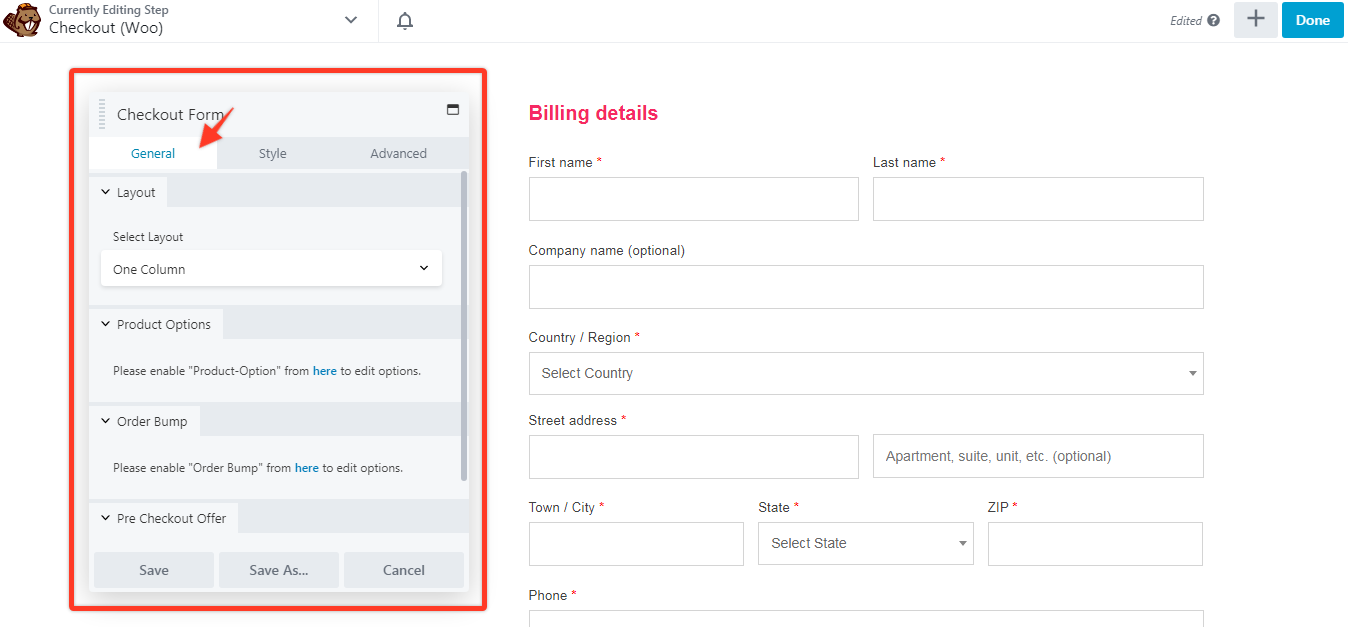Maximize the Checkout Form panel

pos(453,110)
